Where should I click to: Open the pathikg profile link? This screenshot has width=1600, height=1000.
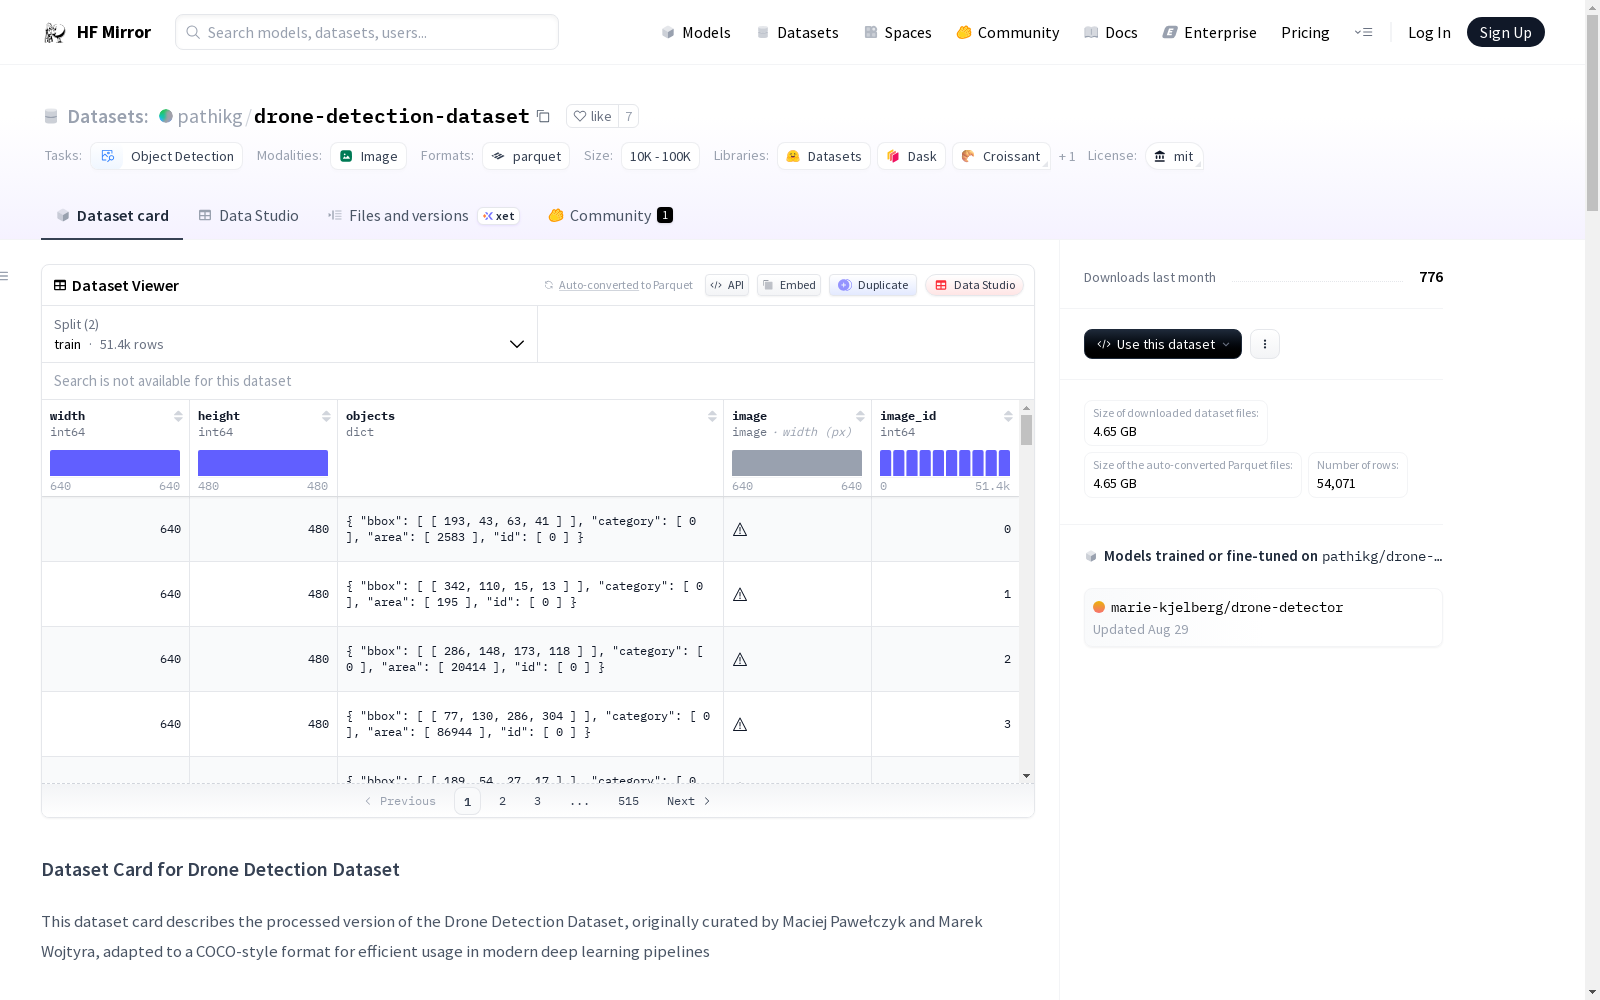210,116
